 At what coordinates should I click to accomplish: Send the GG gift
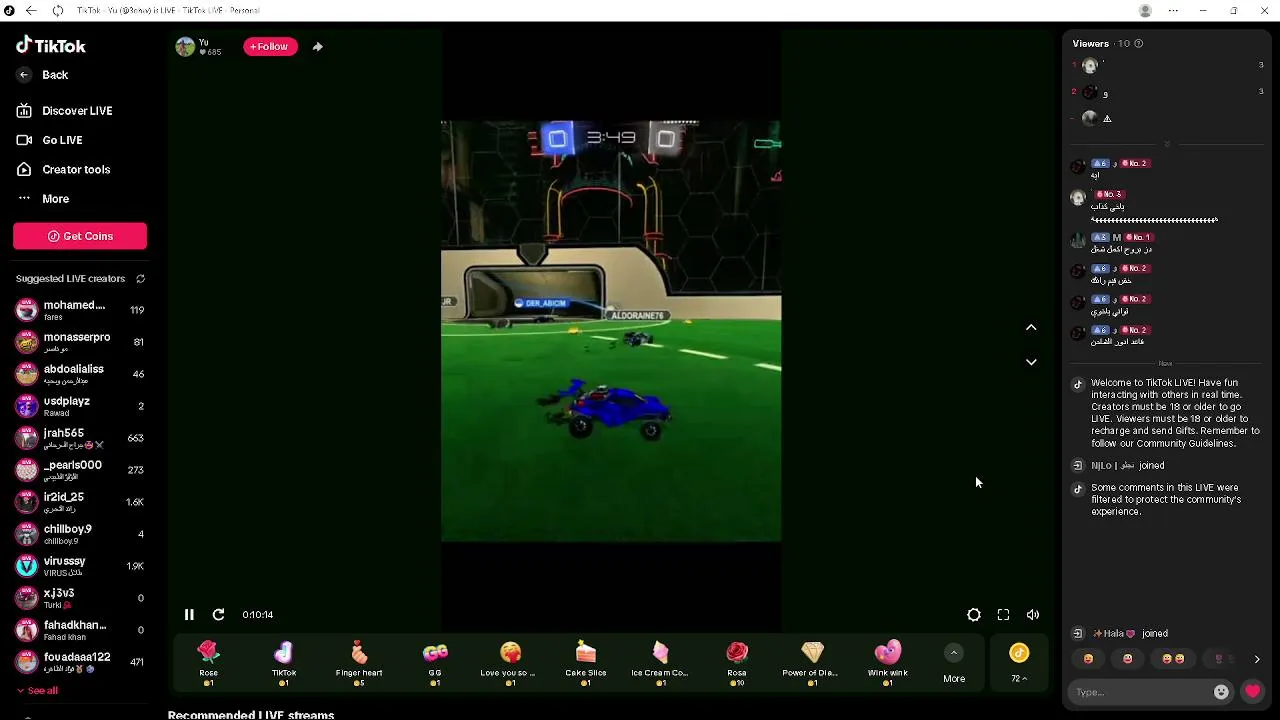[x=435, y=663]
